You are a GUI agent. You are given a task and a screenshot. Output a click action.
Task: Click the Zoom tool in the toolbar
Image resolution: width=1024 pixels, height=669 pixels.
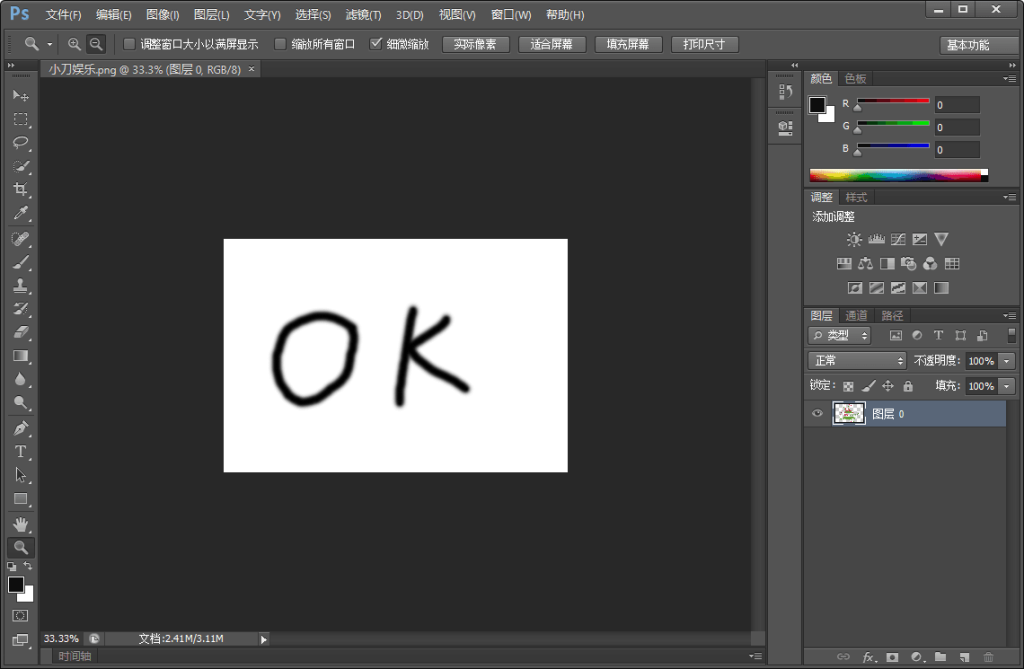click(20, 547)
